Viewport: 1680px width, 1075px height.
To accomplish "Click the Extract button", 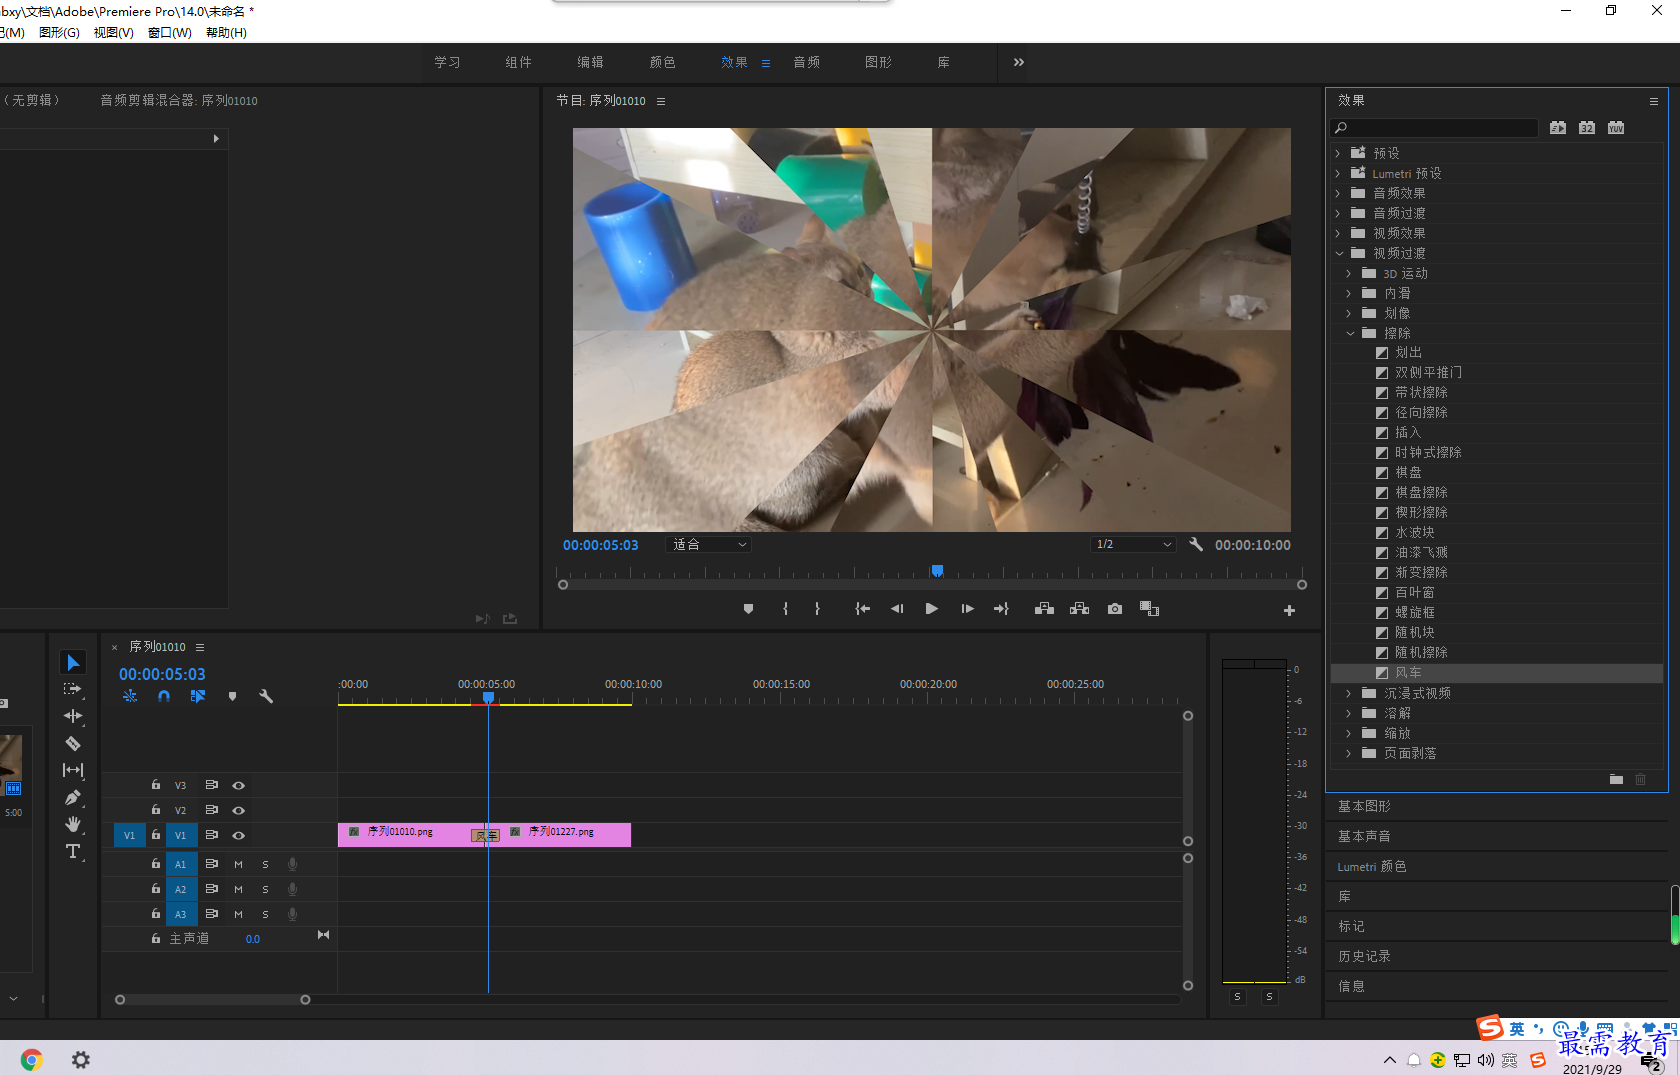I will [x=1080, y=609].
